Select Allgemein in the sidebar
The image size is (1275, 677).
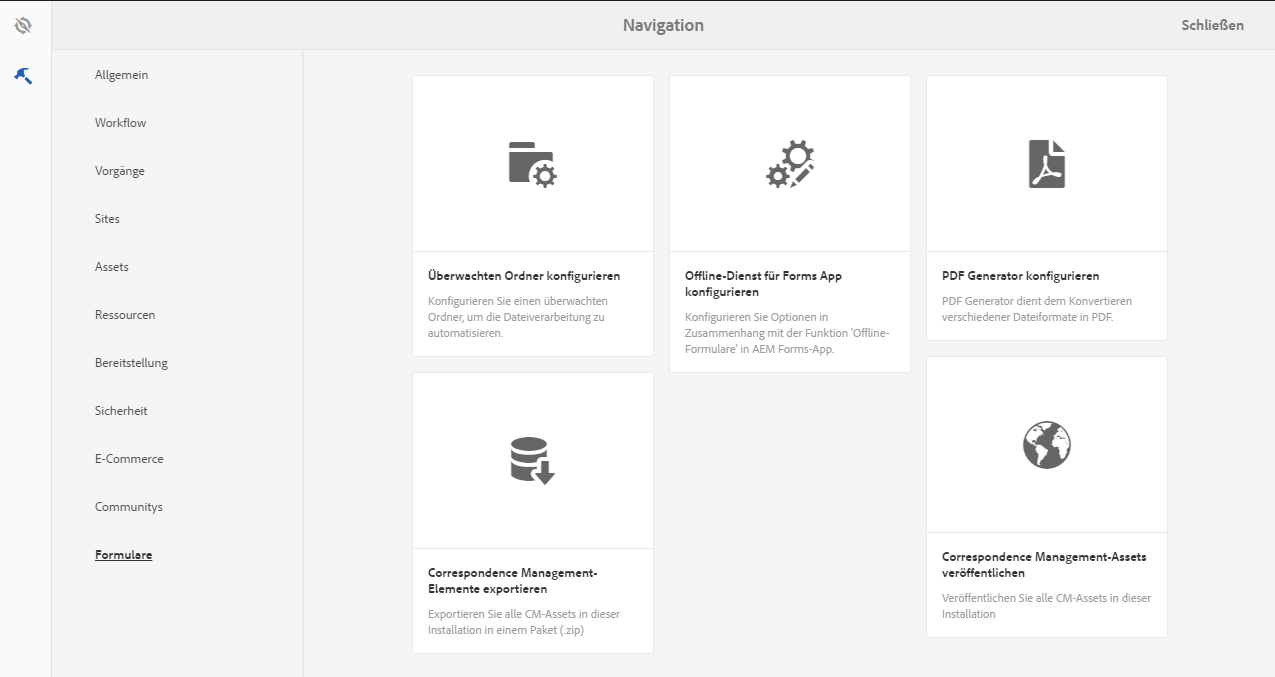(121, 75)
